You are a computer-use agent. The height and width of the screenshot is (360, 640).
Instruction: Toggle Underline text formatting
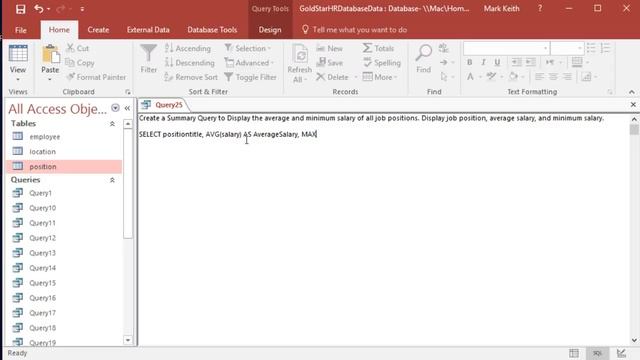click(497, 62)
